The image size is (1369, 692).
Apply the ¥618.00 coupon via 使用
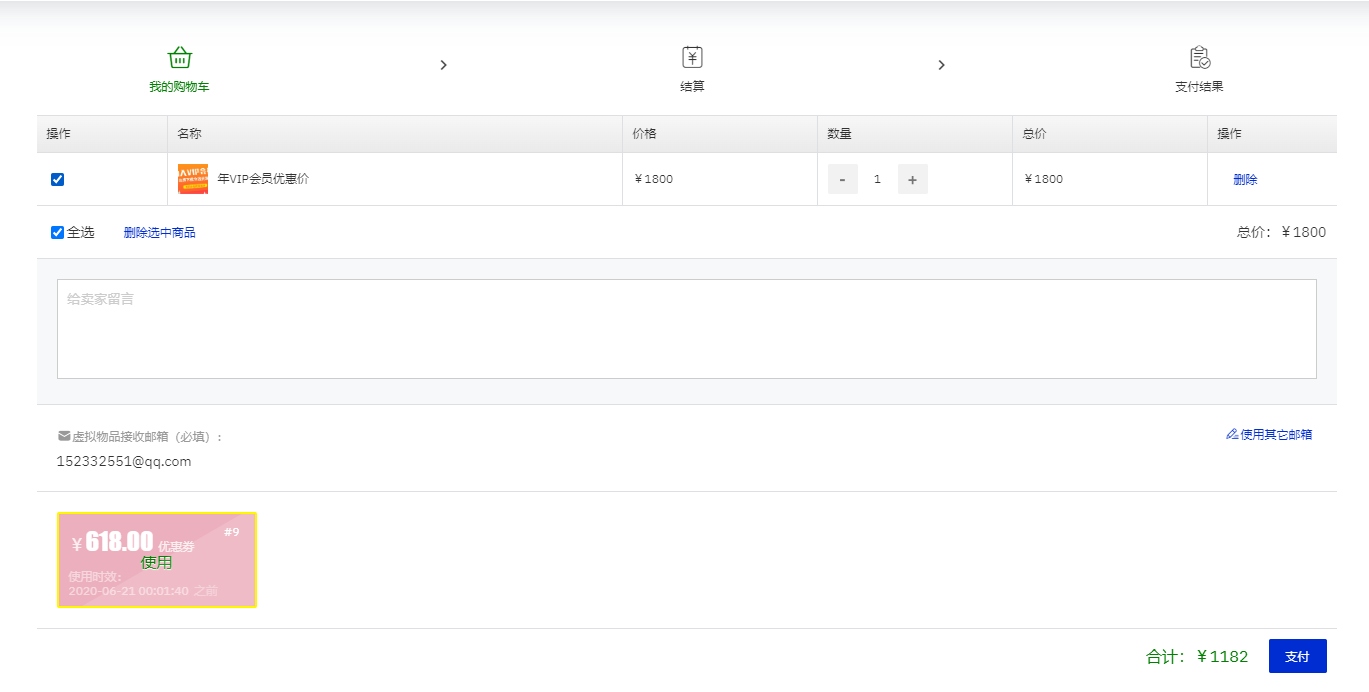click(x=156, y=562)
